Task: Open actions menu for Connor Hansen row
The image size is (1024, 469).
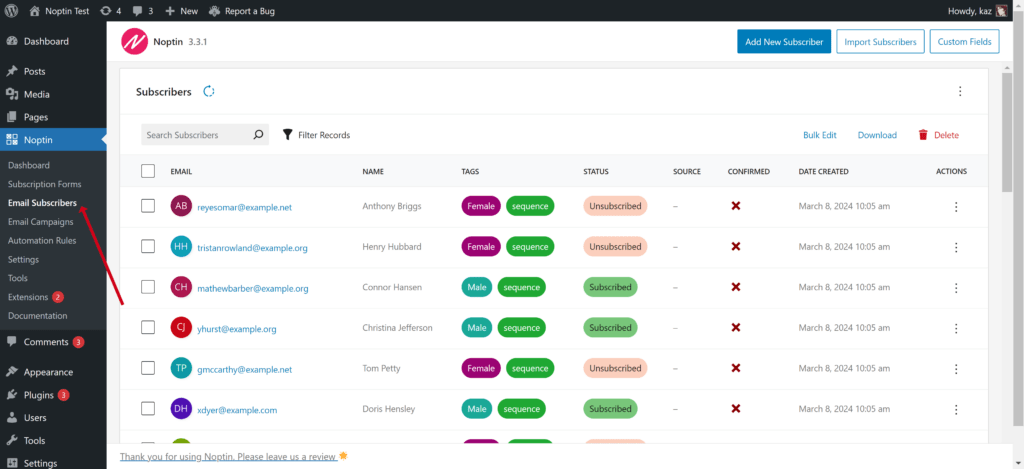Action: [x=956, y=288]
